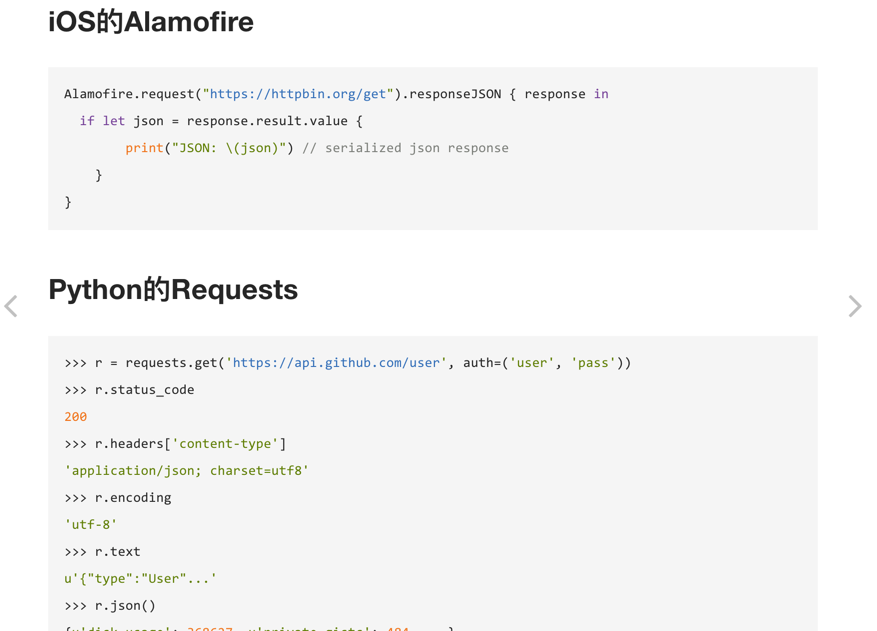Click the 'utf-8' output text

pyautogui.click(x=91, y=525)
